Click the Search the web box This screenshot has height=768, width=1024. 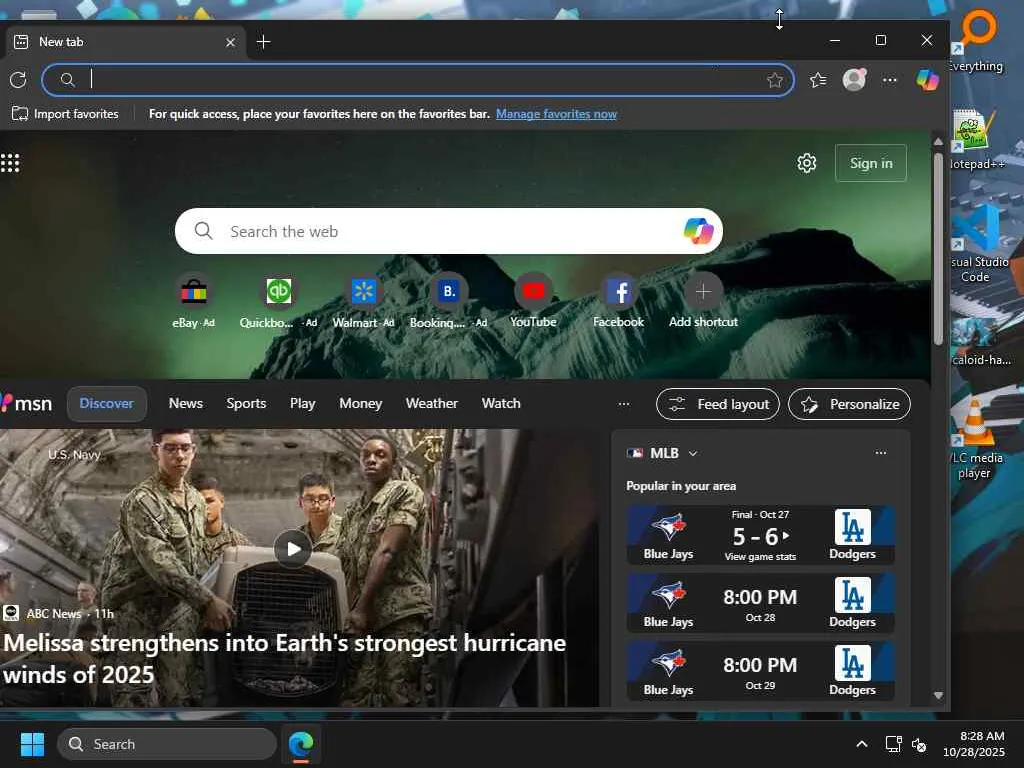(449, 231)
